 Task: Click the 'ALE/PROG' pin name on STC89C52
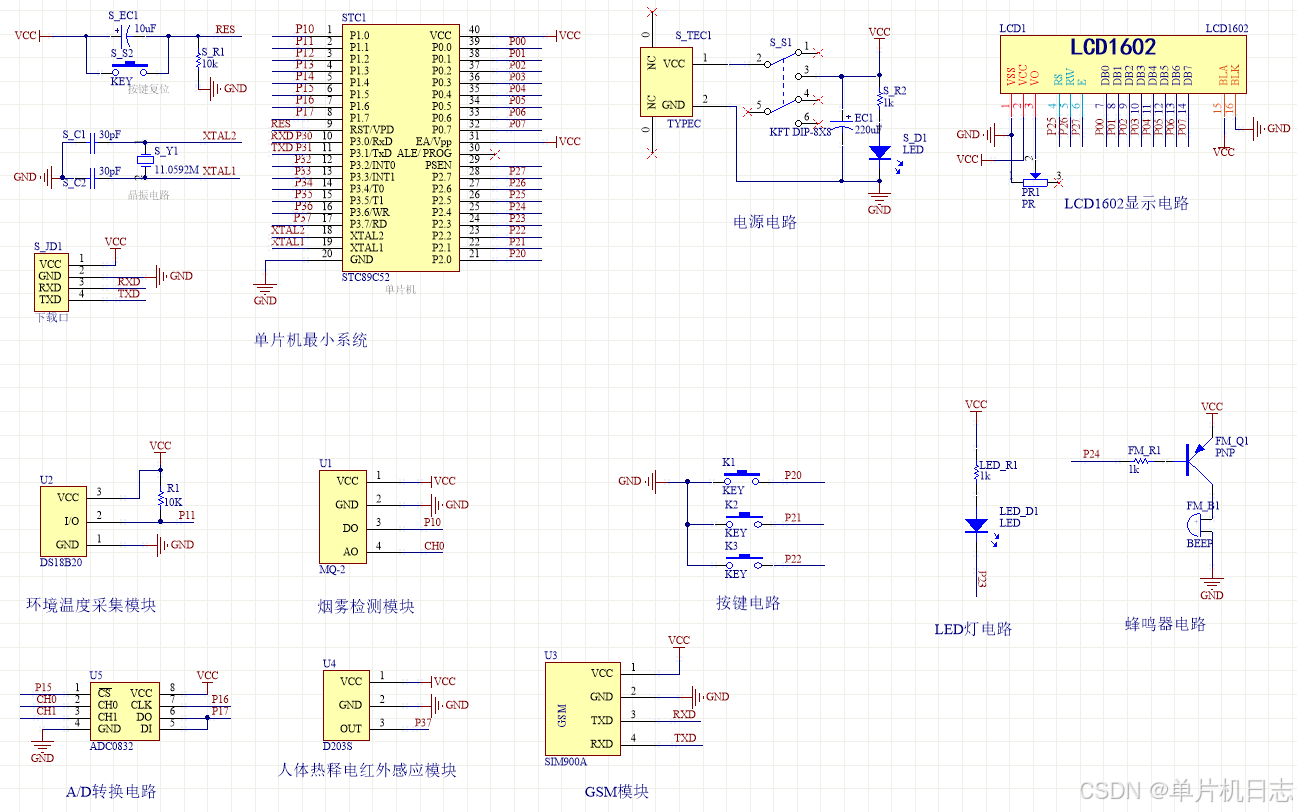(424, 153)
